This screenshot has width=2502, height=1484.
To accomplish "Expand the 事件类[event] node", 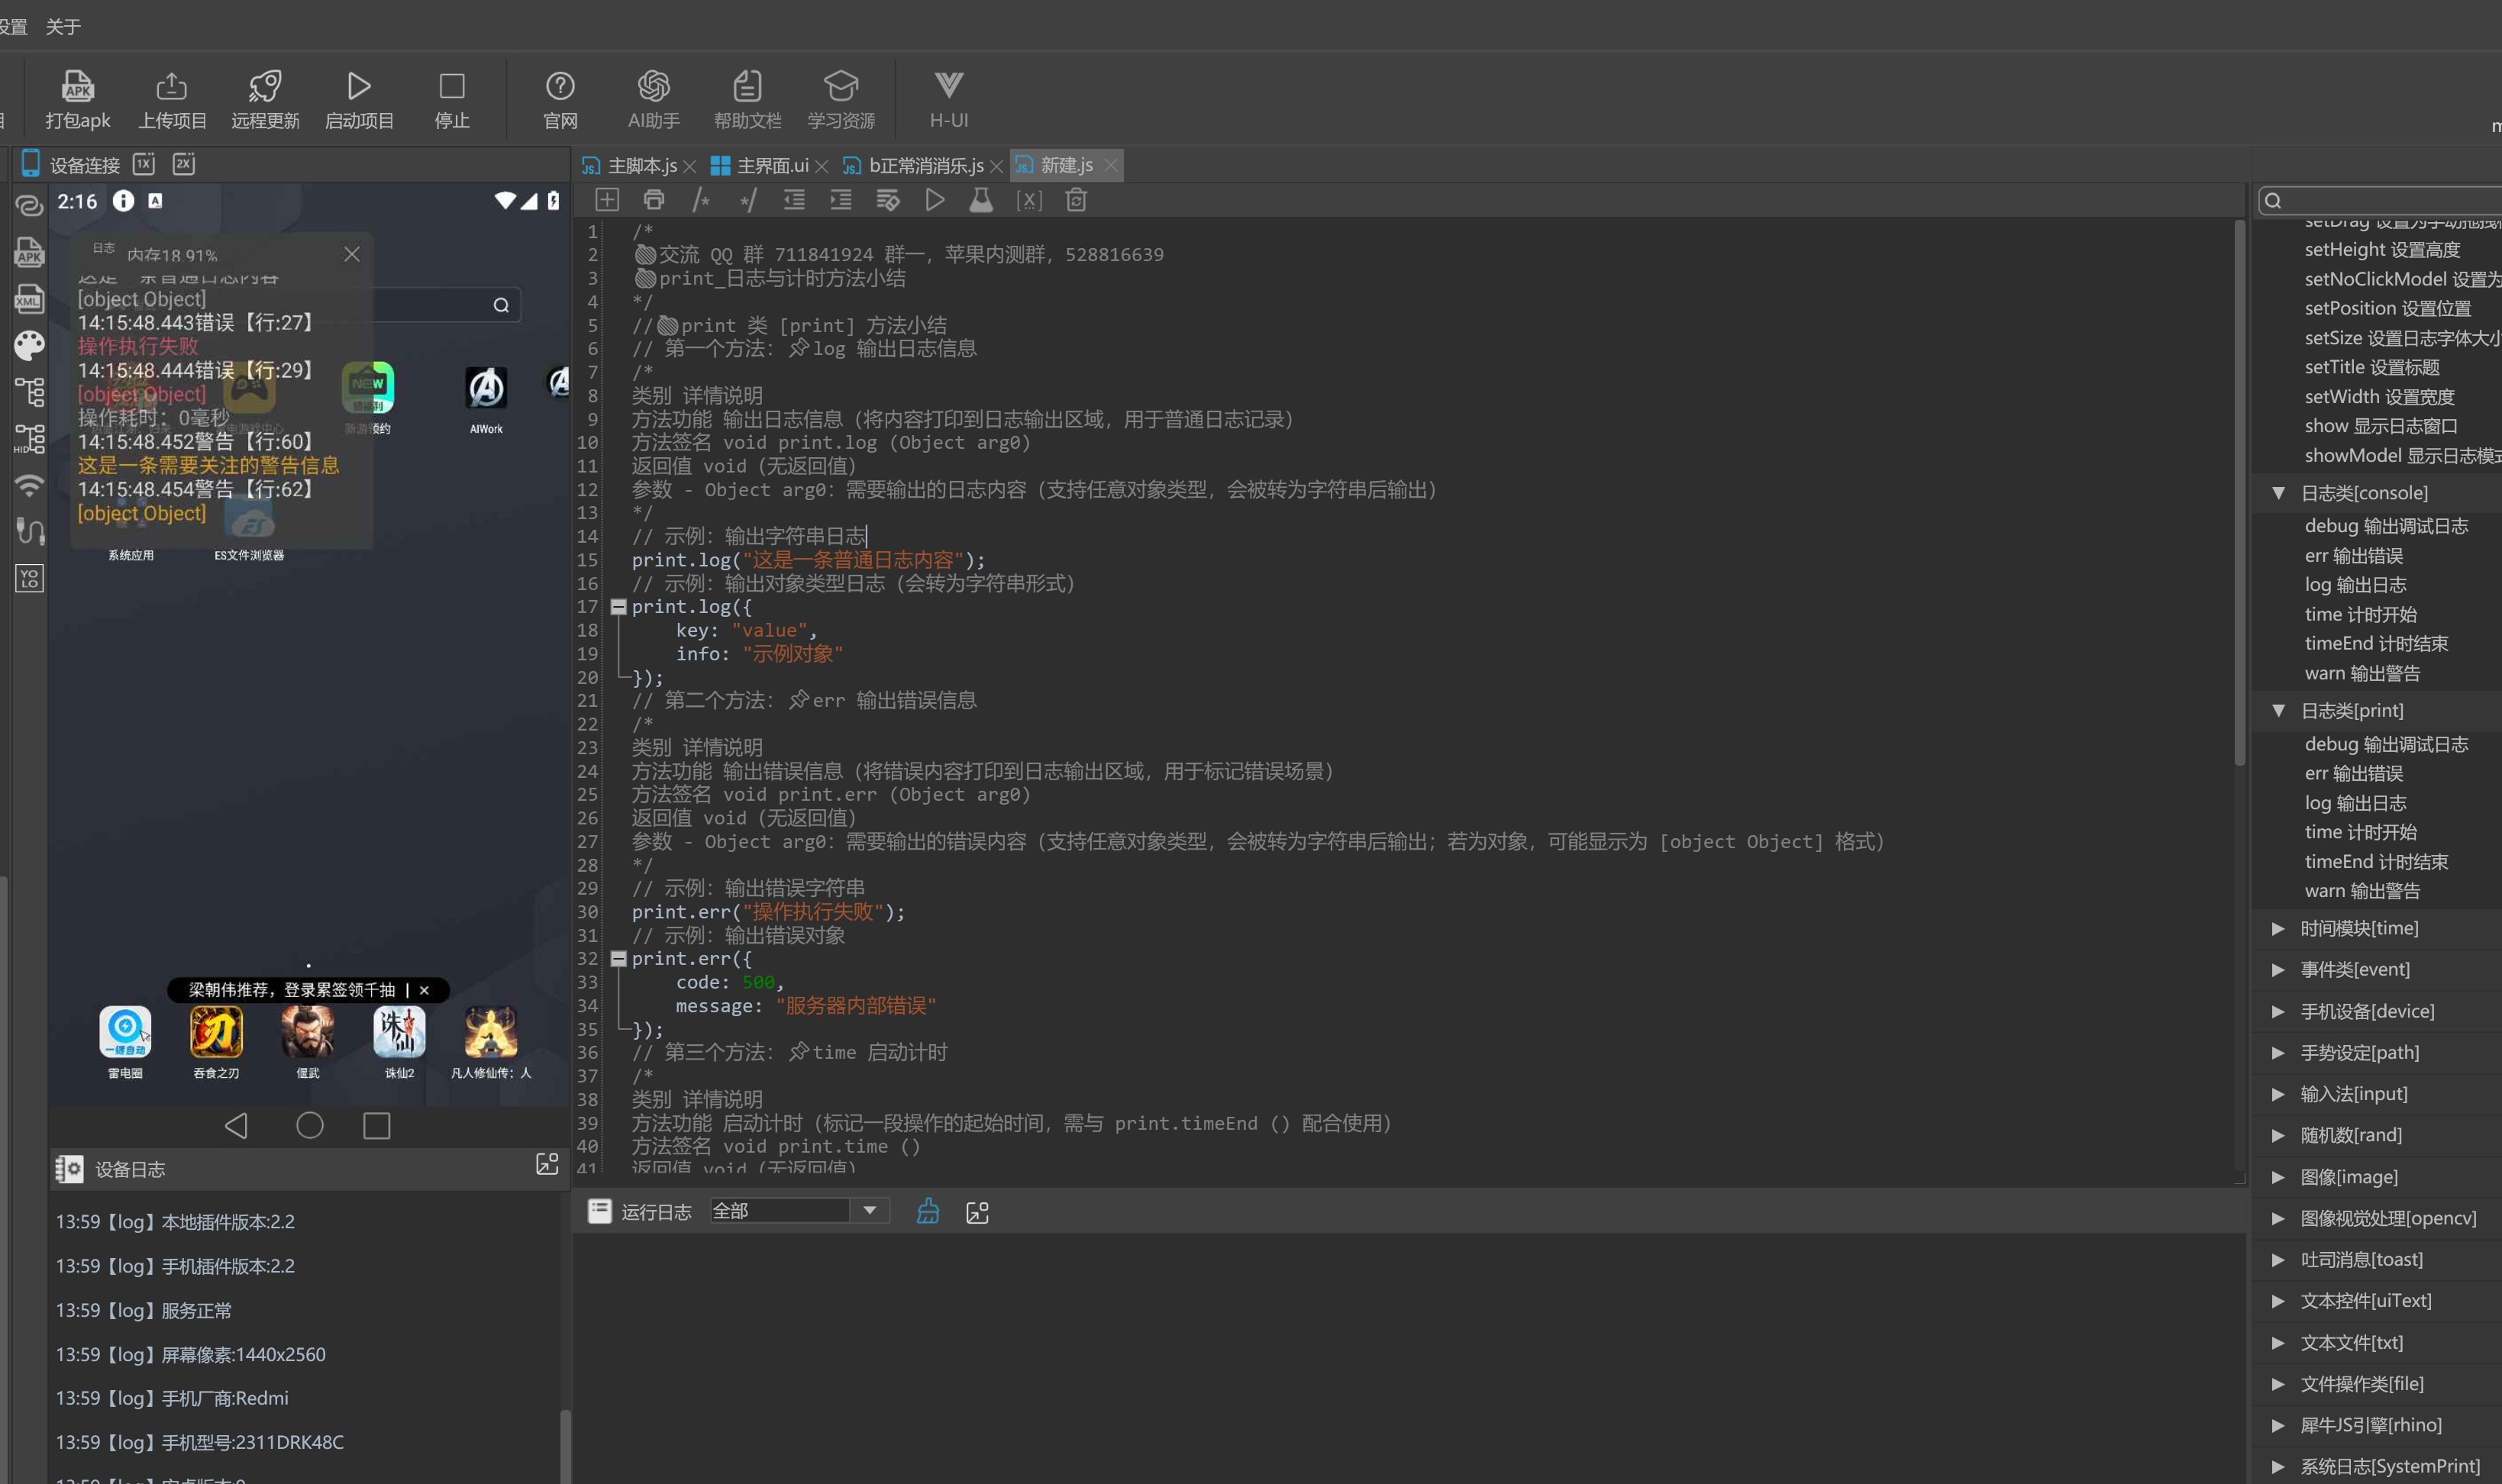I will point(2278,970).
